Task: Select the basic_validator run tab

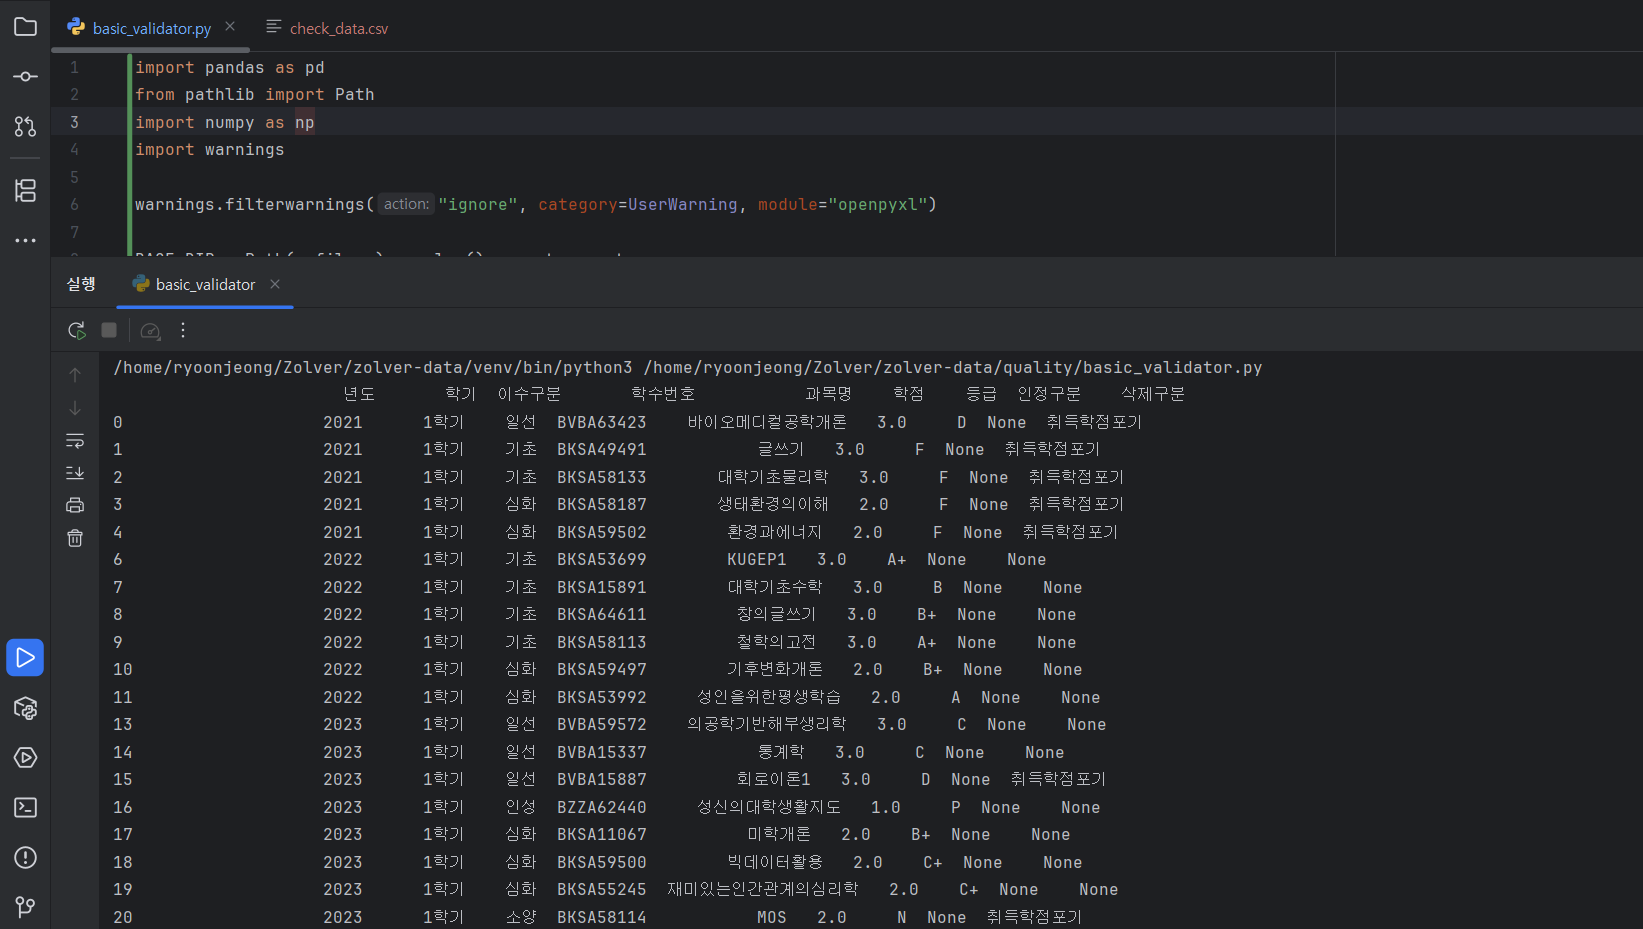Action: pos(205,285)
